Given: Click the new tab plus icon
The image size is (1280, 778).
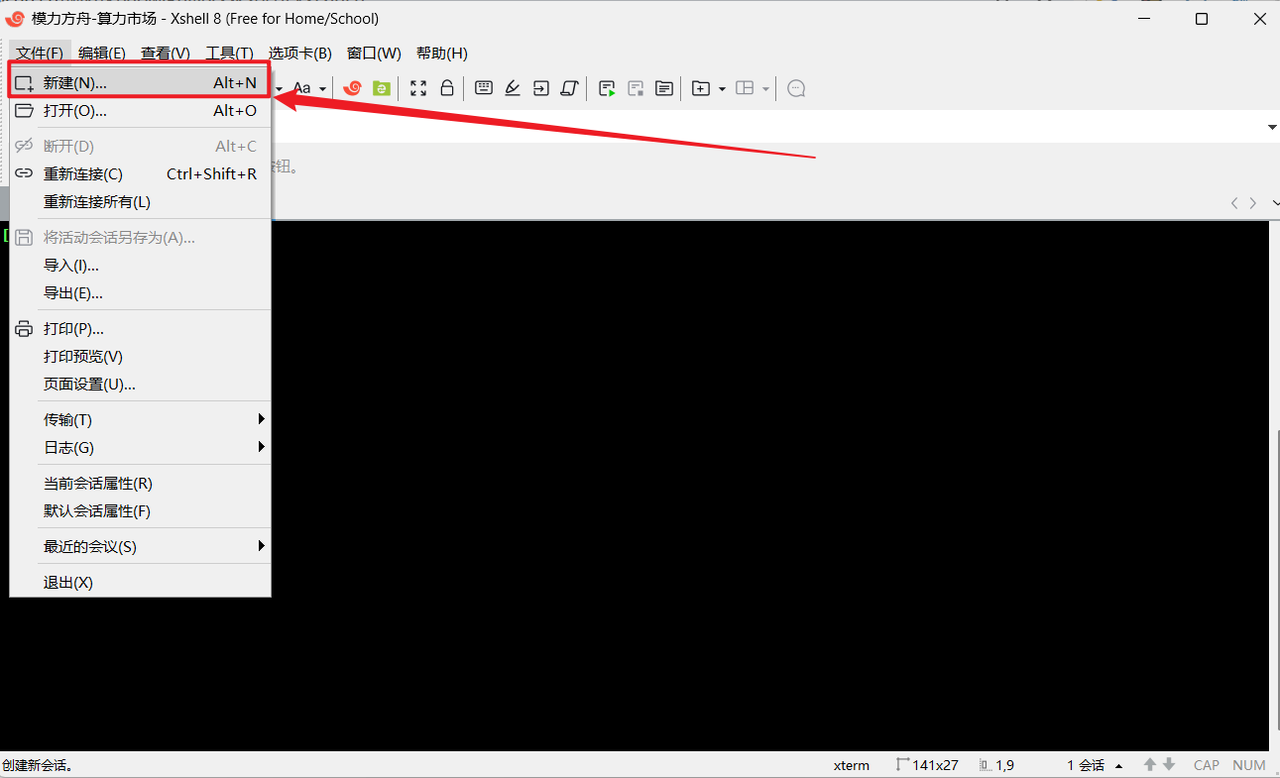Looking at the screenshot, I should [701, 88].
